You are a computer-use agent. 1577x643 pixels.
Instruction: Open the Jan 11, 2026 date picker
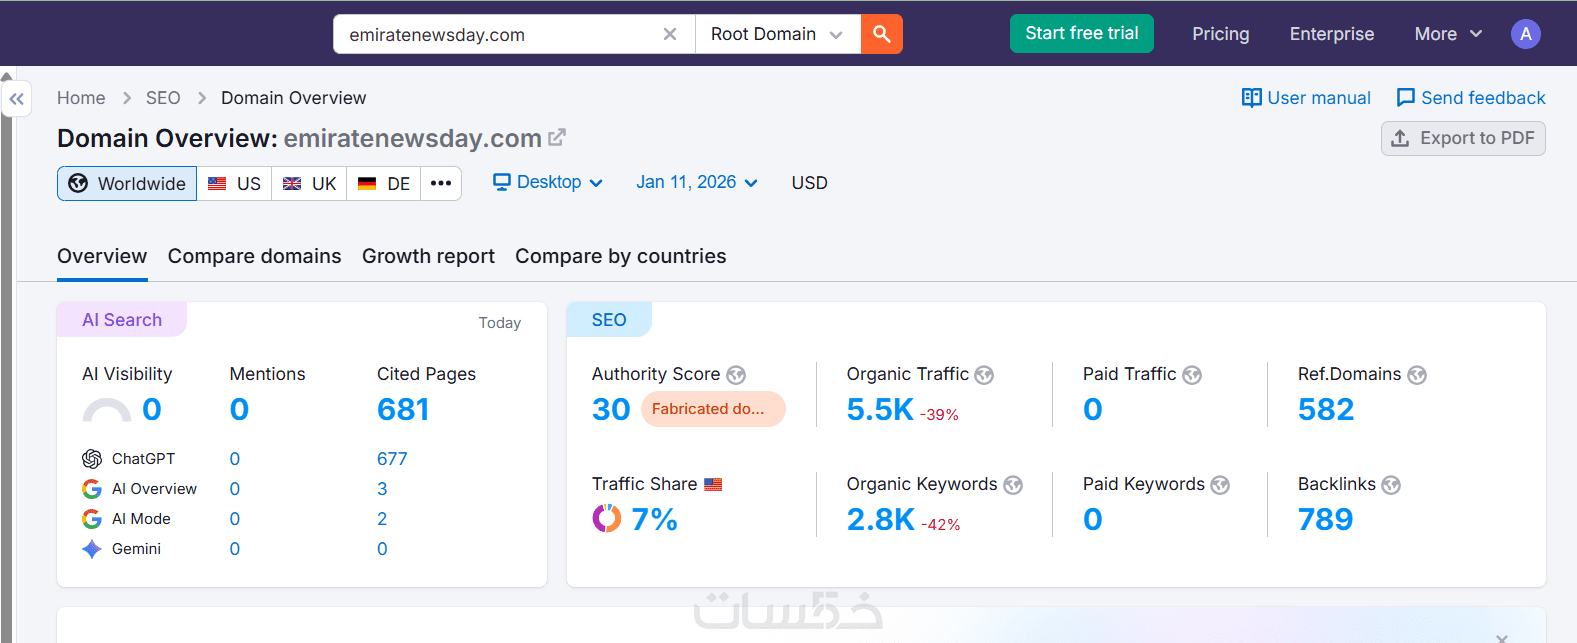pos(697,182)
